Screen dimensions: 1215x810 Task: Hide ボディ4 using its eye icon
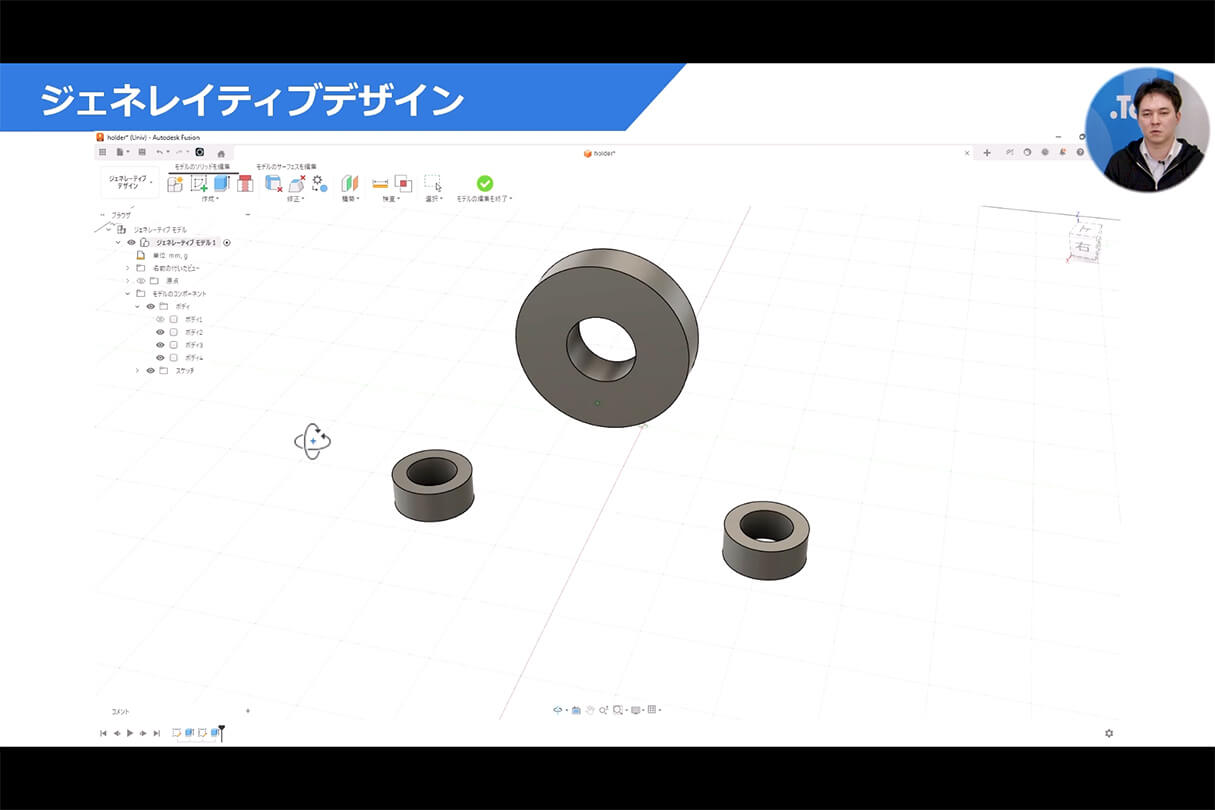160,358
